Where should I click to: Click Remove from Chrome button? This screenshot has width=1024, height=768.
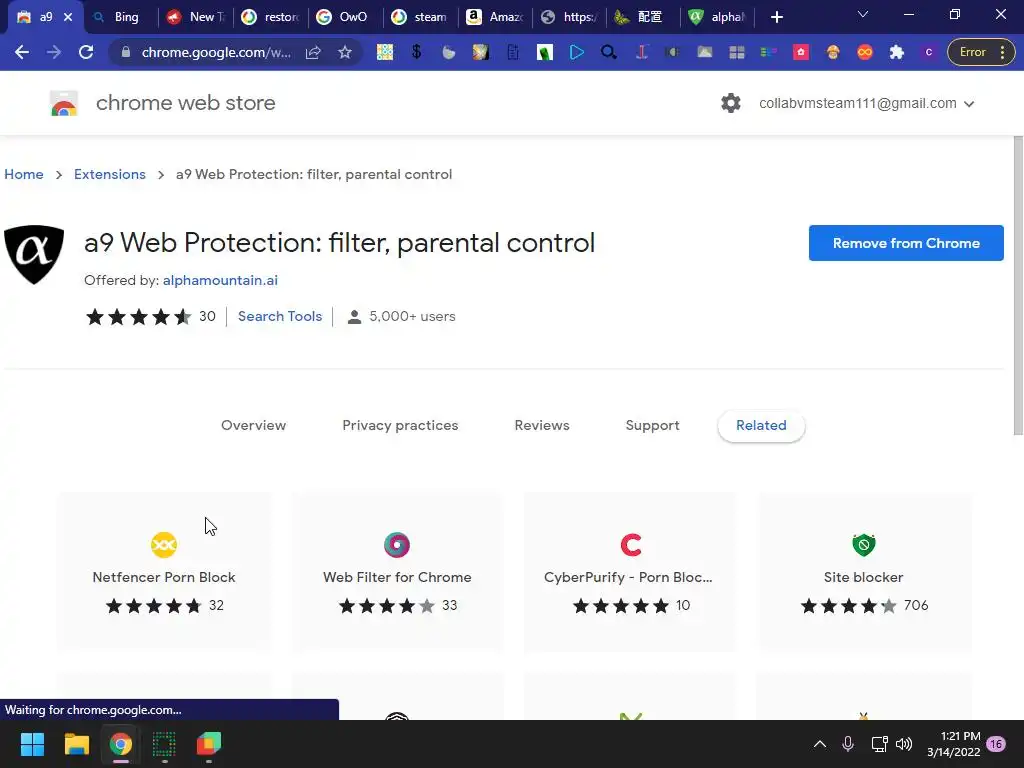[906, 243]
